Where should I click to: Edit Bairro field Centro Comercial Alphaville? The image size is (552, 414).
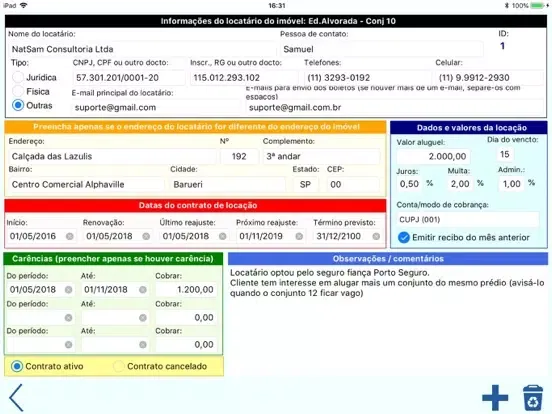[86, 184]
